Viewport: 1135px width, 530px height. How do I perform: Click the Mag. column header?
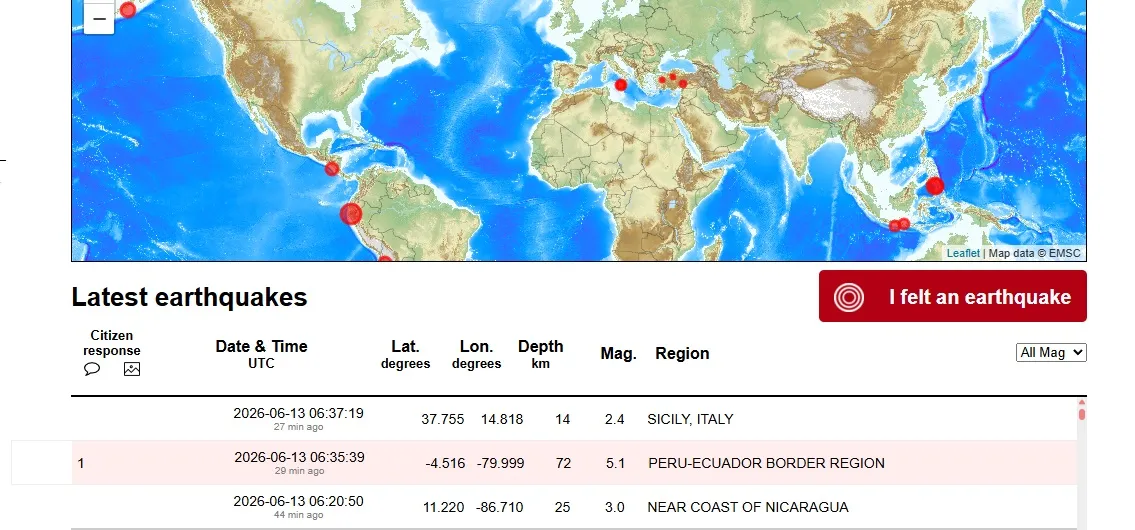(618, 354)
